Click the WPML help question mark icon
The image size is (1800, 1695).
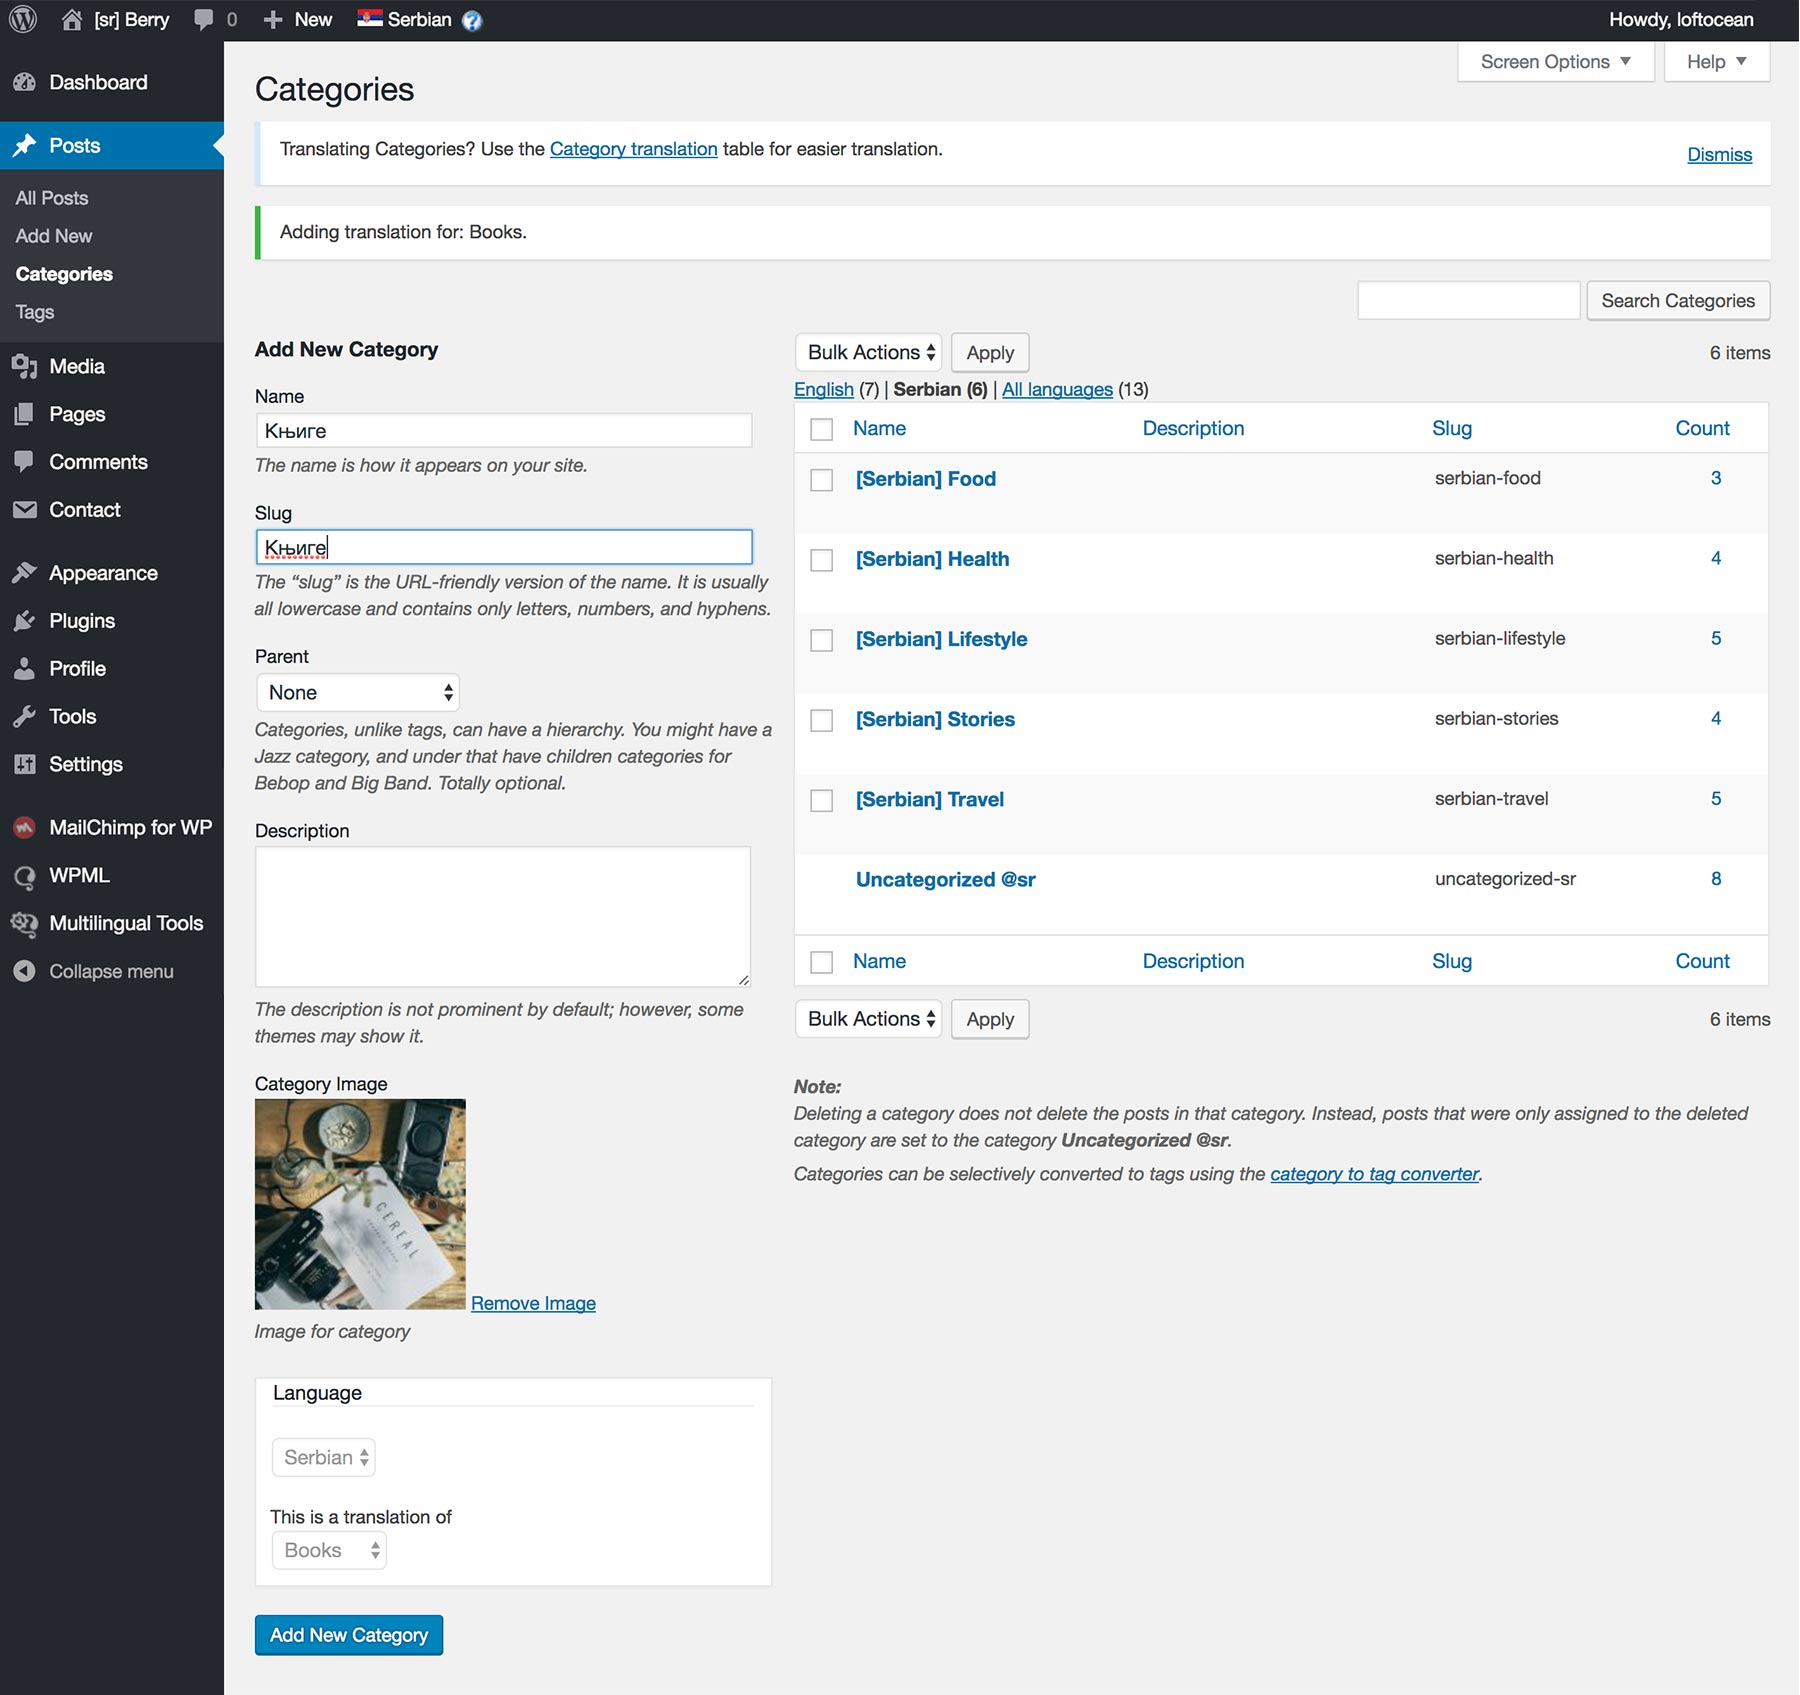tap(472, 20)
